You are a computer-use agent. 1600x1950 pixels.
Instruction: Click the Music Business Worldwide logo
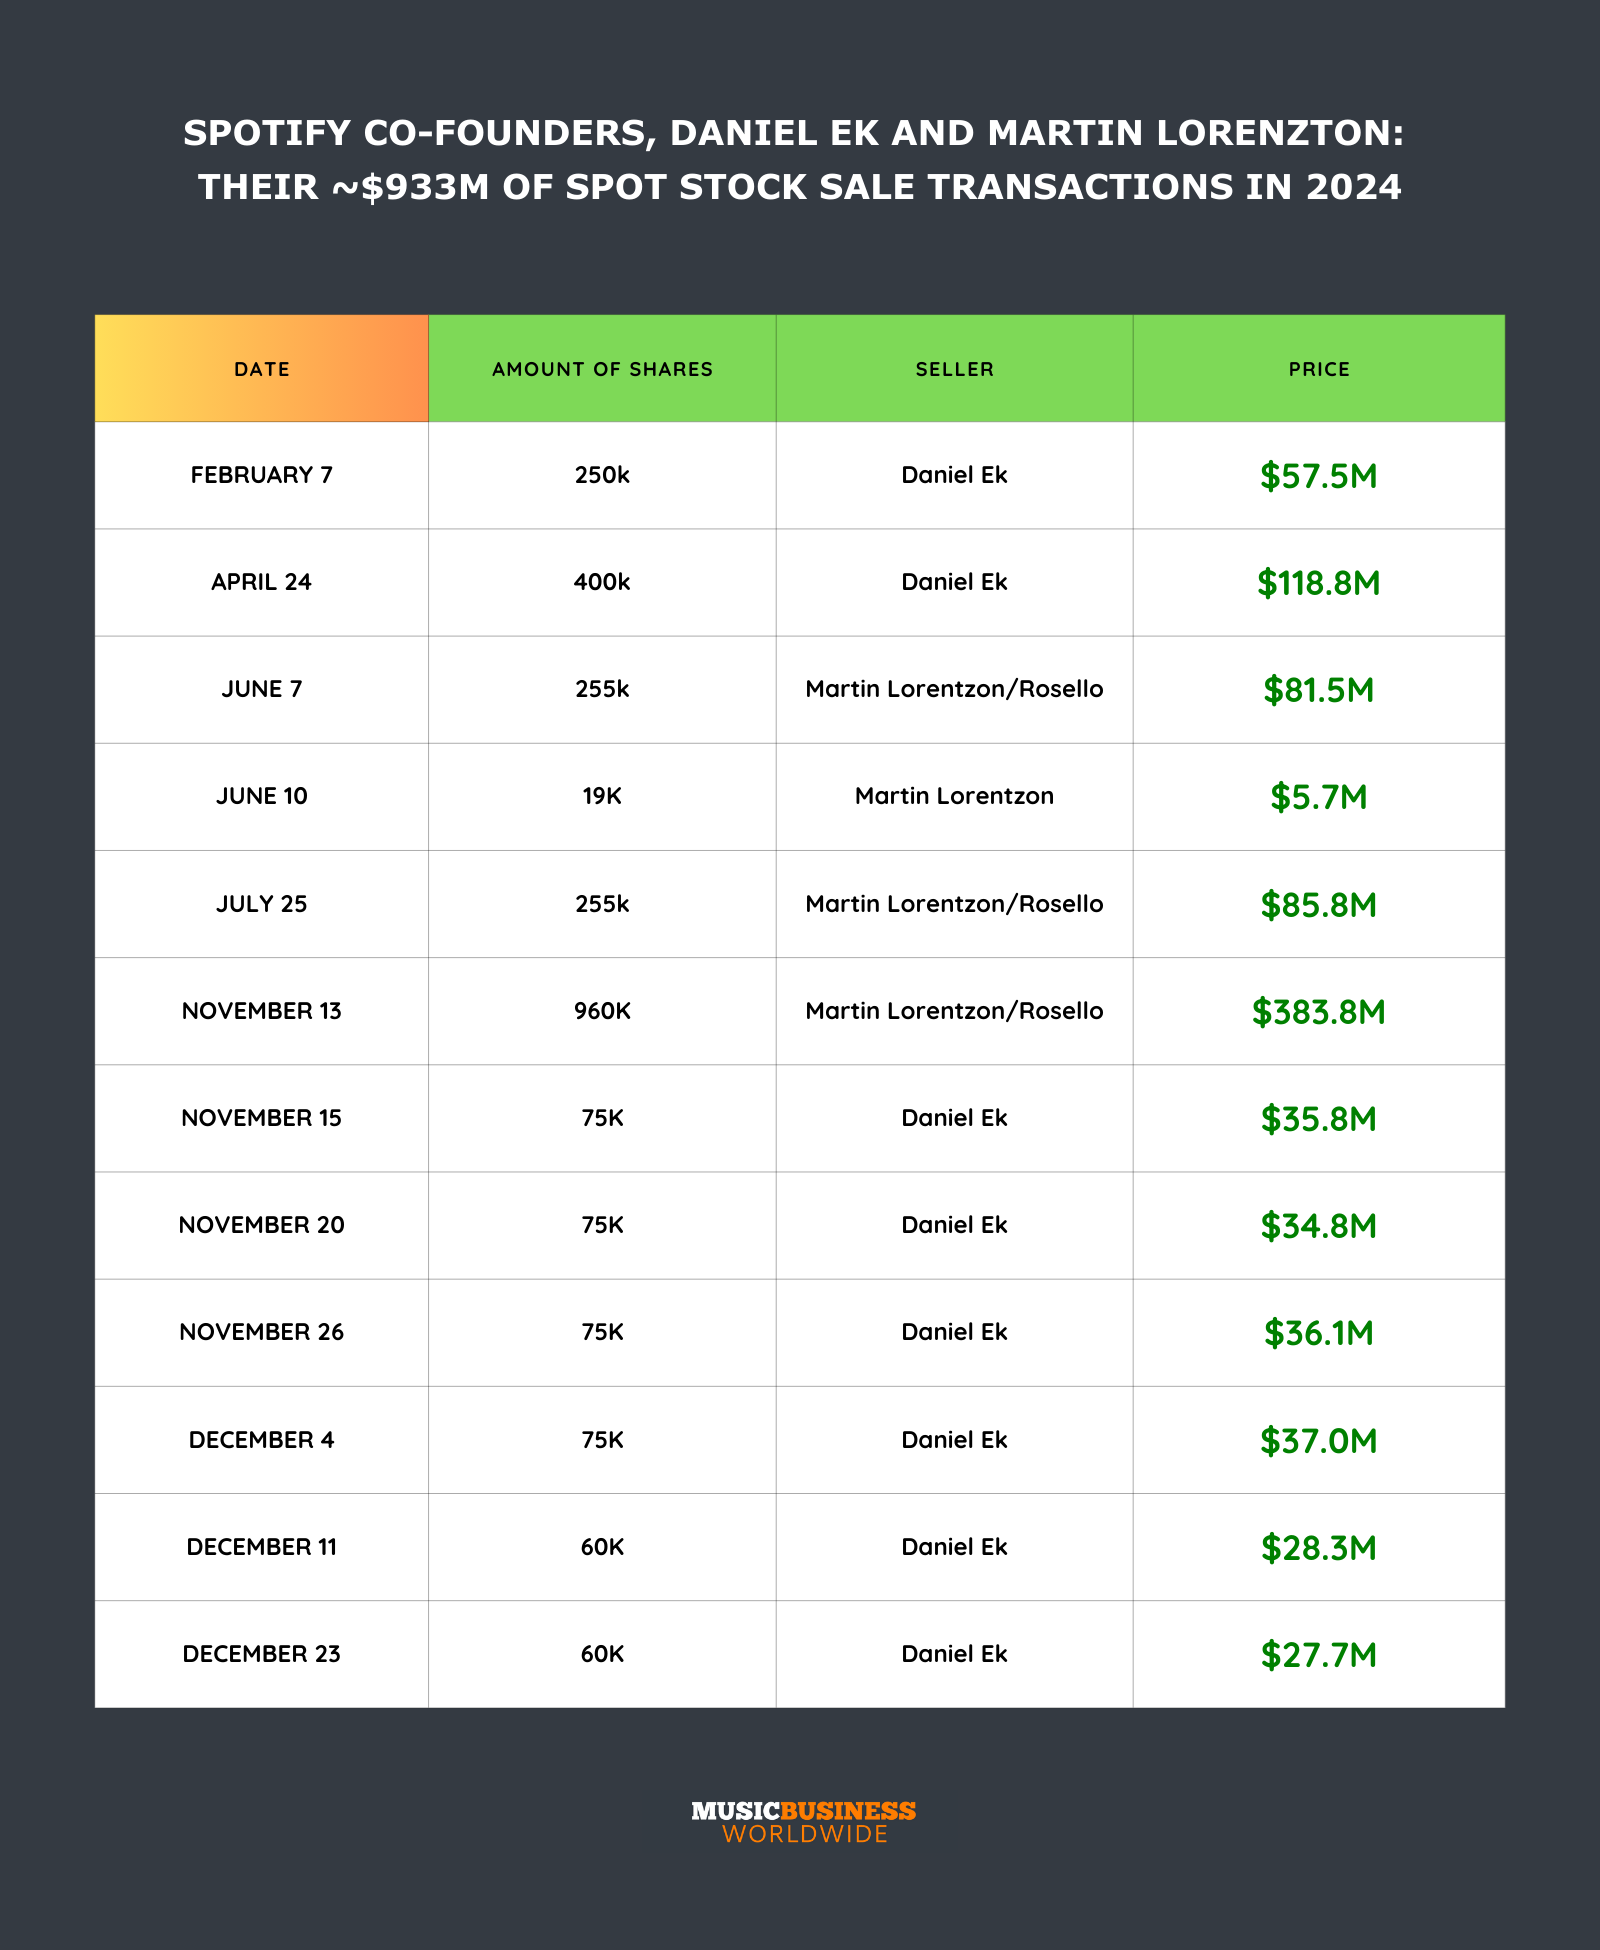tap(803, 1822)
